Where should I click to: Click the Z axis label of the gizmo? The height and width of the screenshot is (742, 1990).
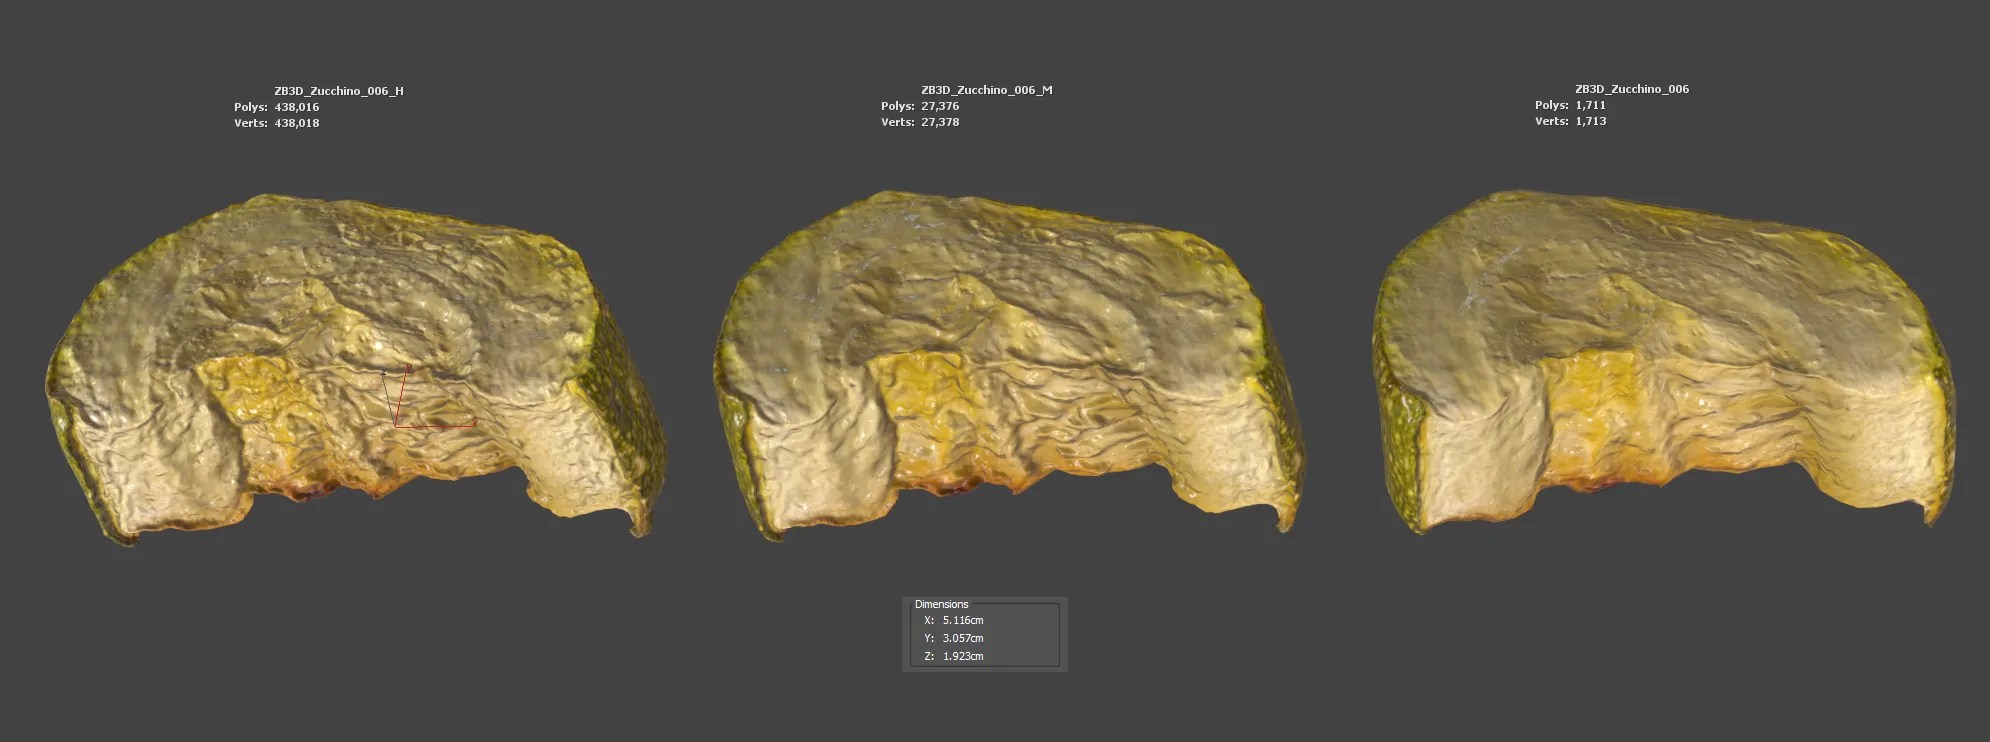coord(383,373)
